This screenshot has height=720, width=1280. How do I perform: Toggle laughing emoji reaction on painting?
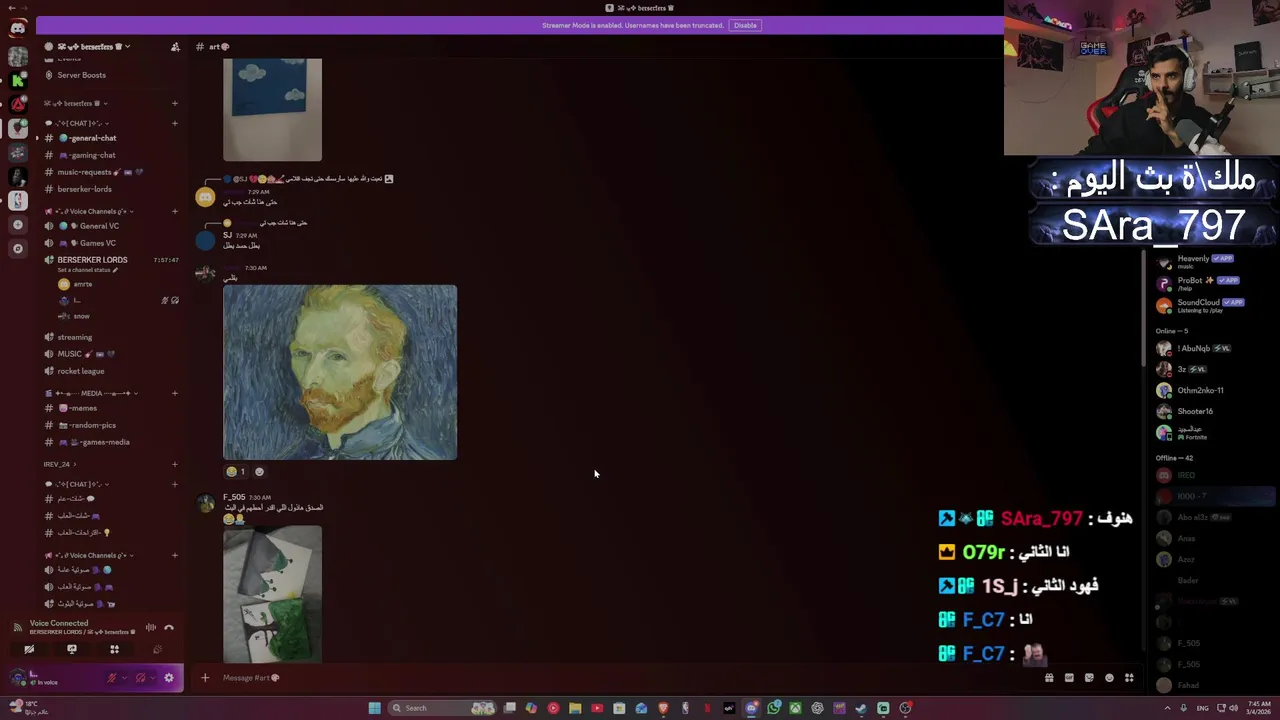[236, 472]
